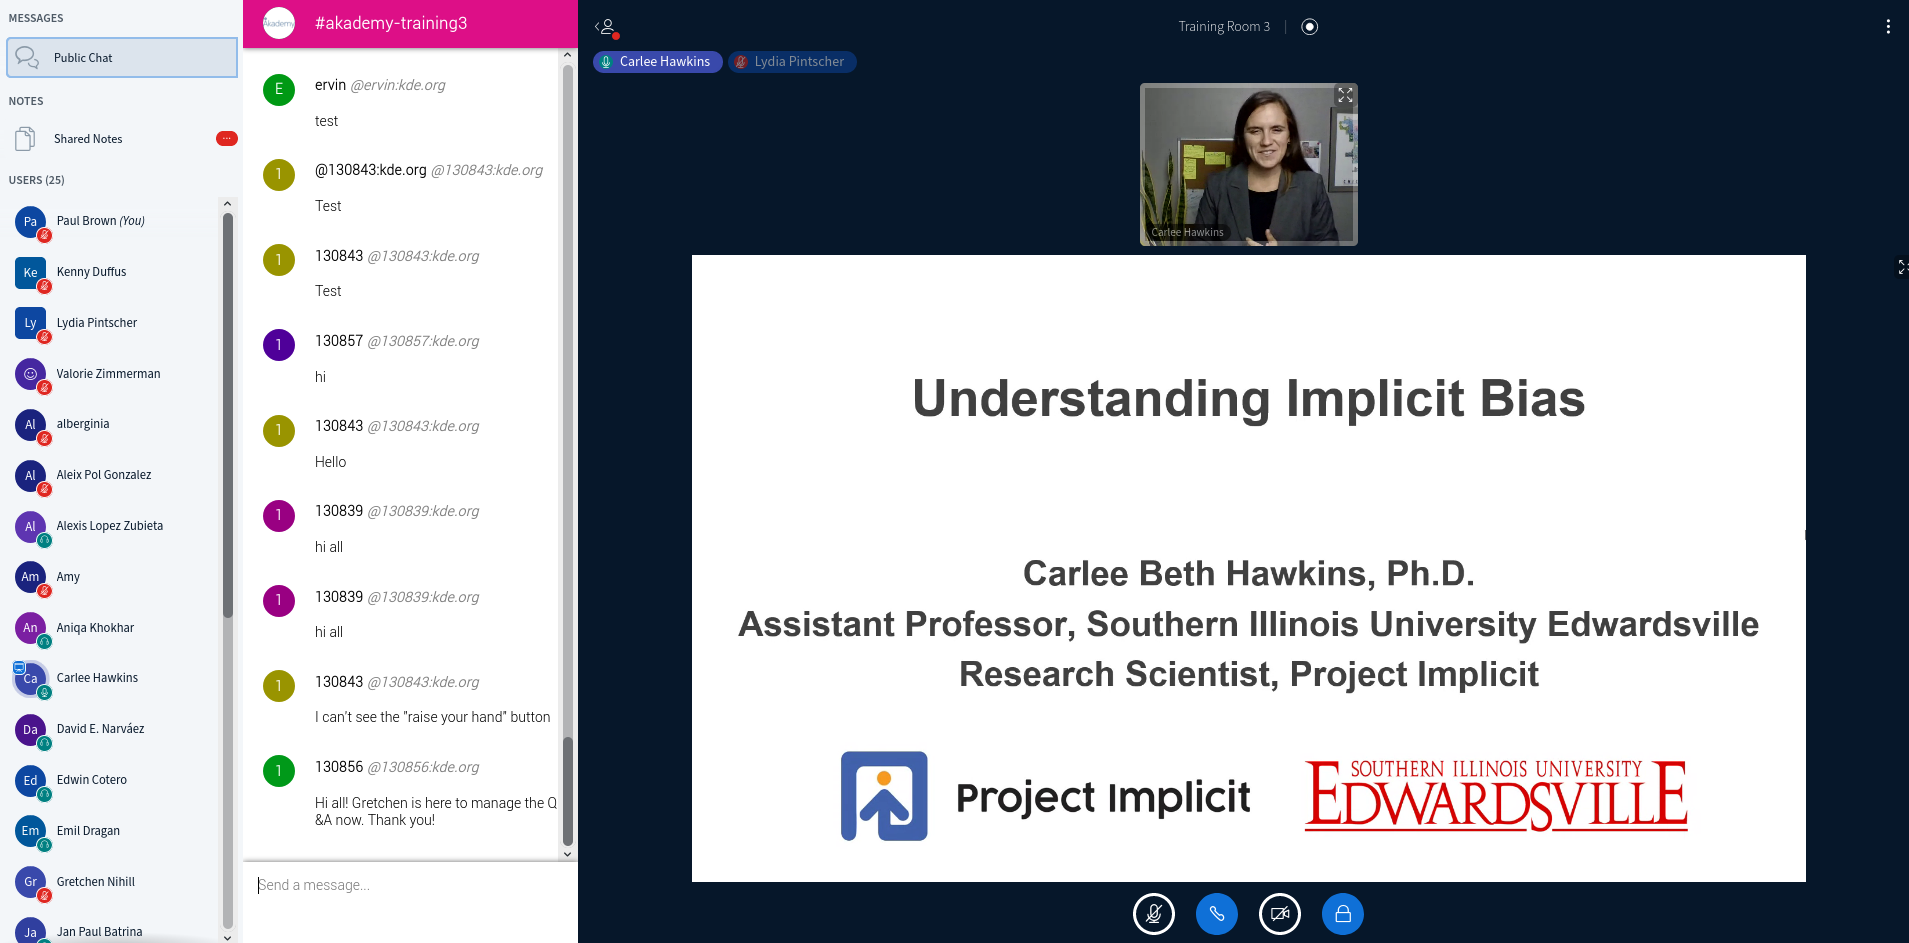Click the user list scroll-up arrow
The image size is (1909, 943).
tap(227, 204)
